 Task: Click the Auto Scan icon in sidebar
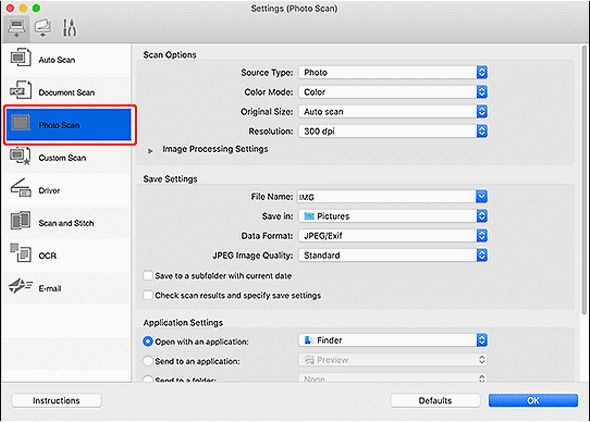21,58
